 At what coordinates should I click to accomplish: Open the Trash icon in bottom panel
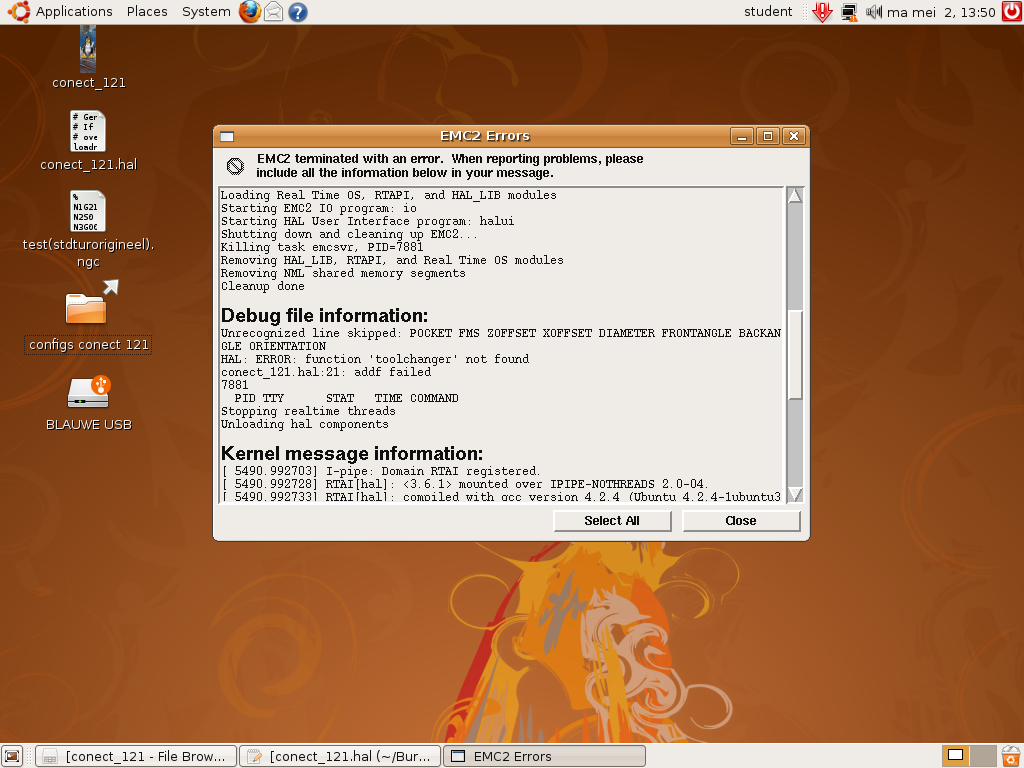click(x=1012, y=756)
